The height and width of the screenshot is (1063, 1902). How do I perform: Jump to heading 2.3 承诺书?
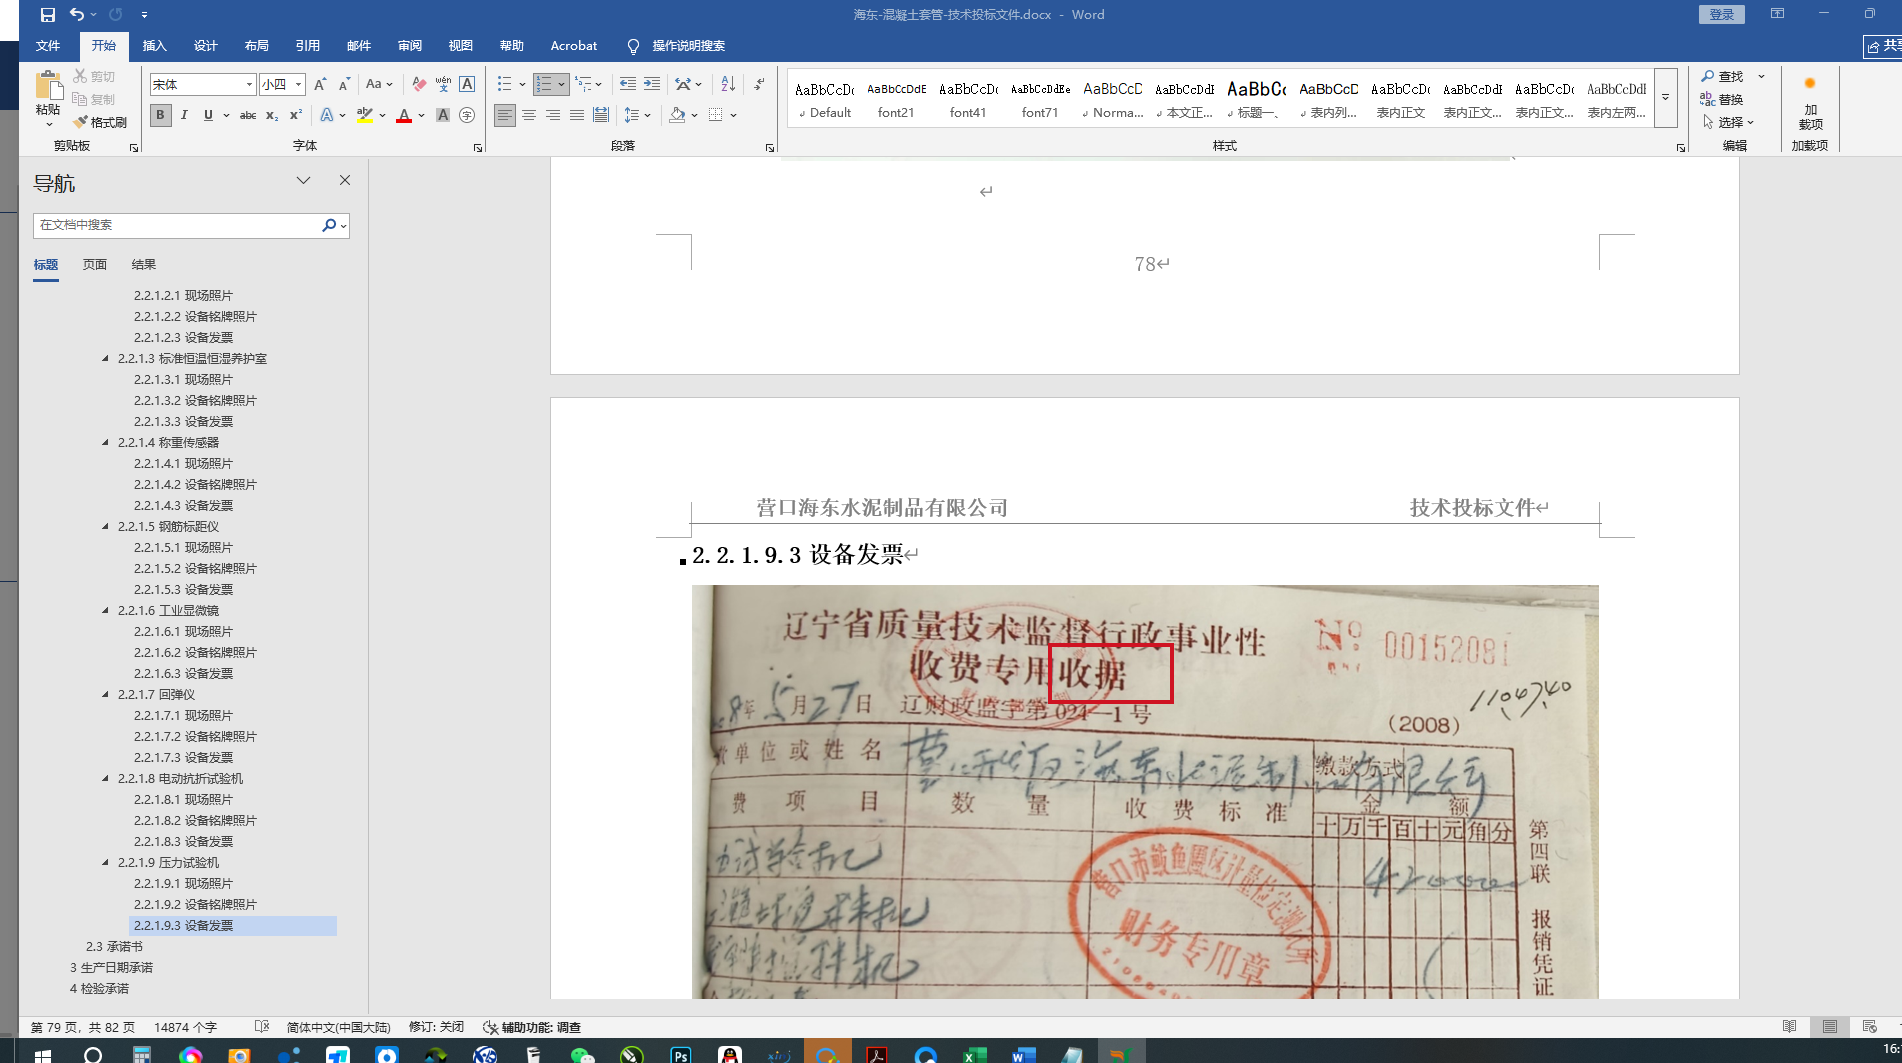click(x=114, y=946)
